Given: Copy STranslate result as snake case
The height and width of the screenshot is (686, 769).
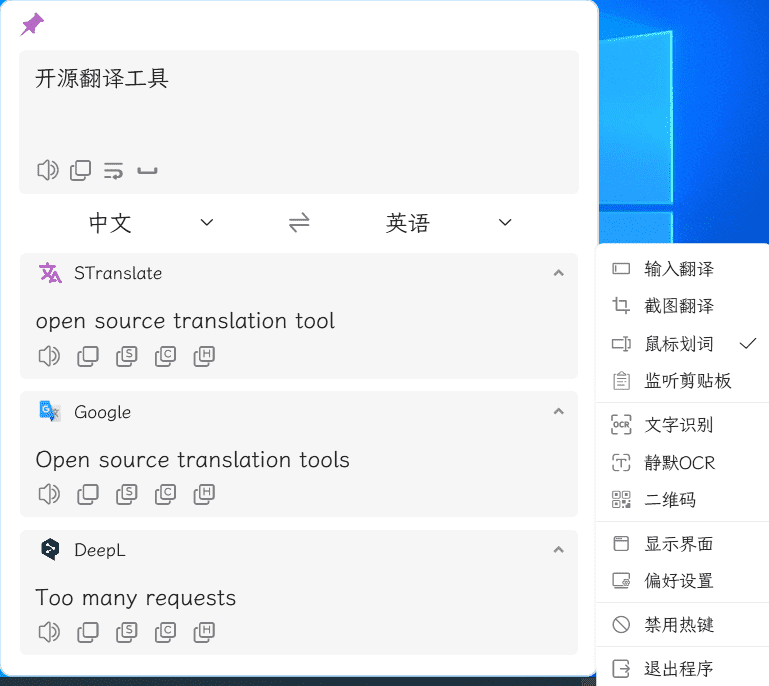Looking at the screenshot, I should pyautogui.click(x=126, y=355).
